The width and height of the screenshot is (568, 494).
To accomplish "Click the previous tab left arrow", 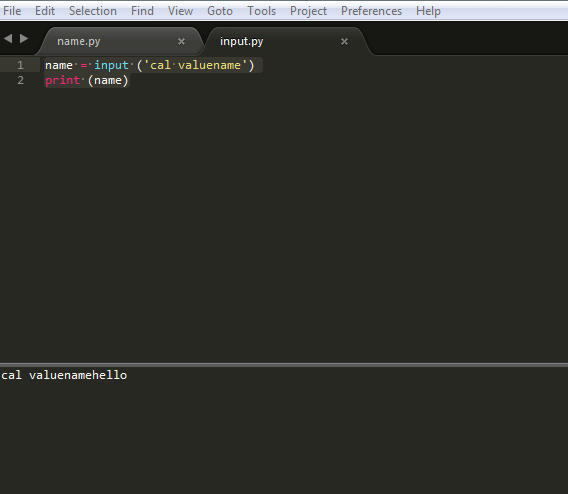I will point(8,38).
